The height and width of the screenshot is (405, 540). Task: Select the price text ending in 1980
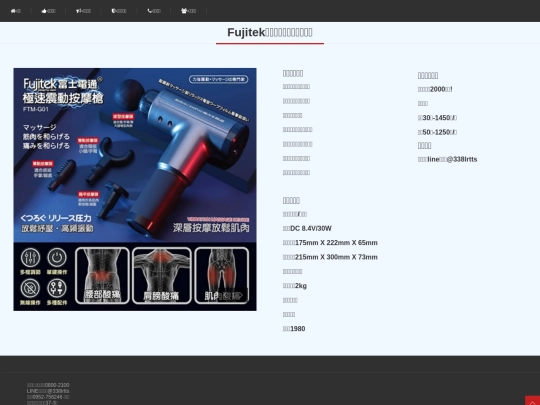point(294,329)
